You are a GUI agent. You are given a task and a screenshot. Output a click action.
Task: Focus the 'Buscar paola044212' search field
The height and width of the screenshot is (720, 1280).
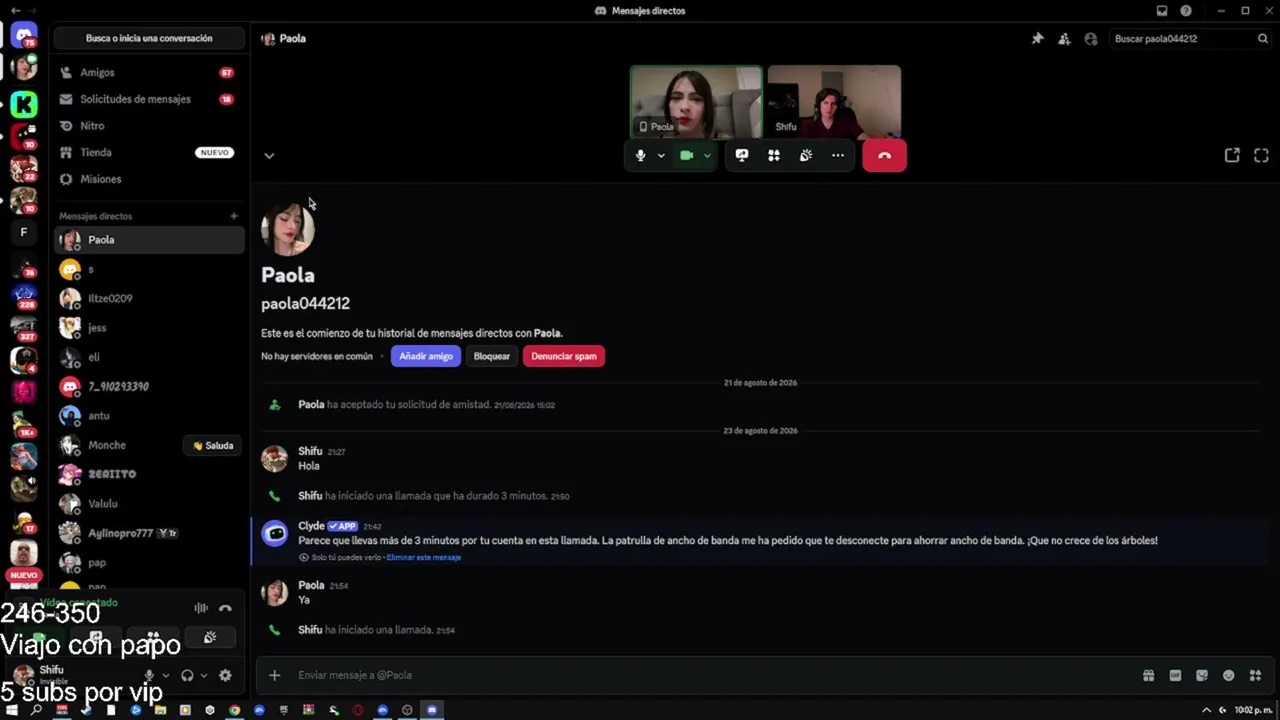click(x=1191, y=39)
